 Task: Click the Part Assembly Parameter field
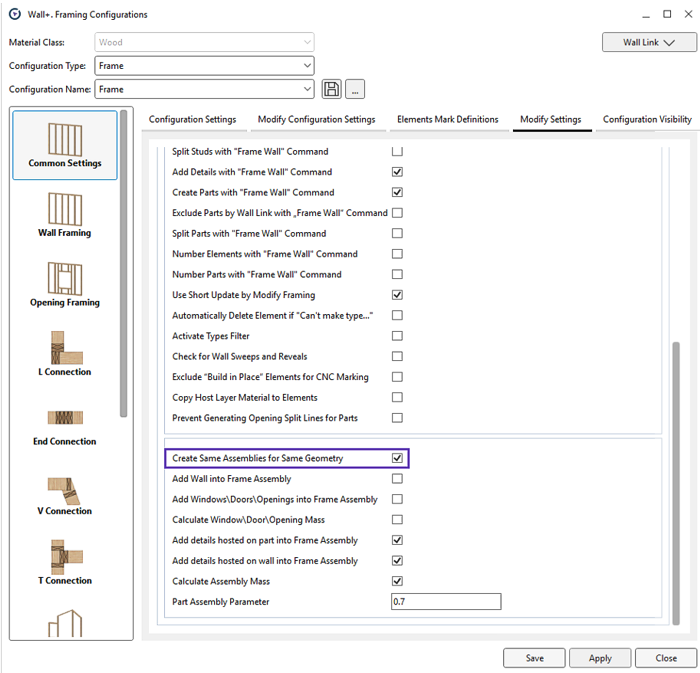[445, 602]
